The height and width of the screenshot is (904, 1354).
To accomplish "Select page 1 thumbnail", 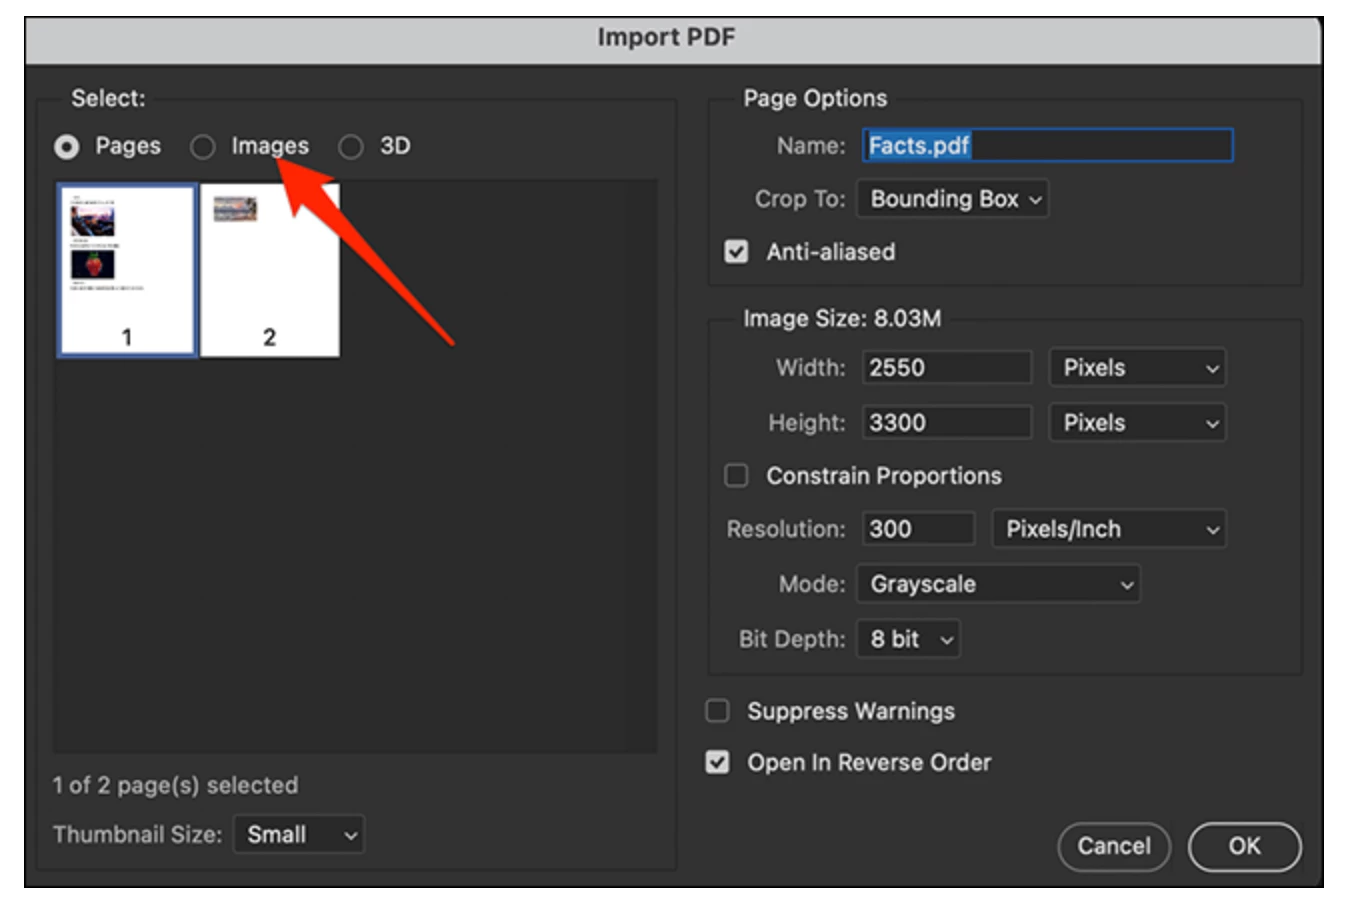I will pos(127,270).
